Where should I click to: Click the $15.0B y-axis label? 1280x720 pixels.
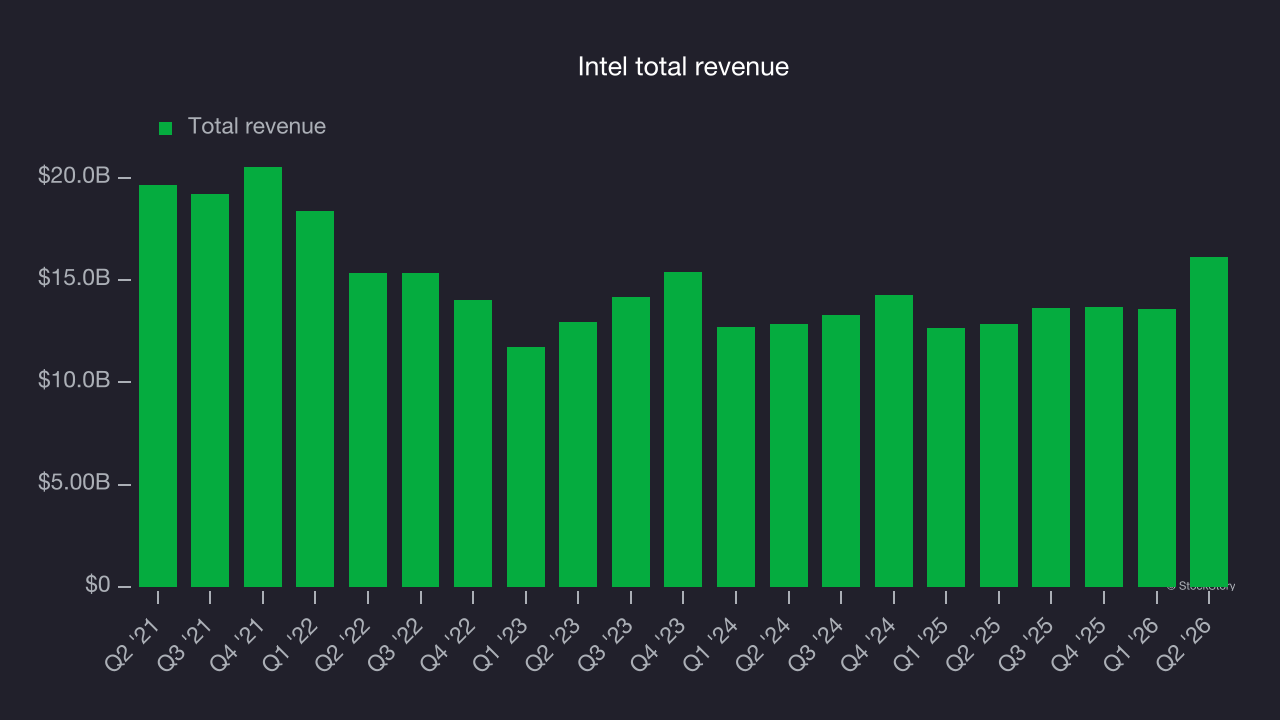tap(74, 278)
